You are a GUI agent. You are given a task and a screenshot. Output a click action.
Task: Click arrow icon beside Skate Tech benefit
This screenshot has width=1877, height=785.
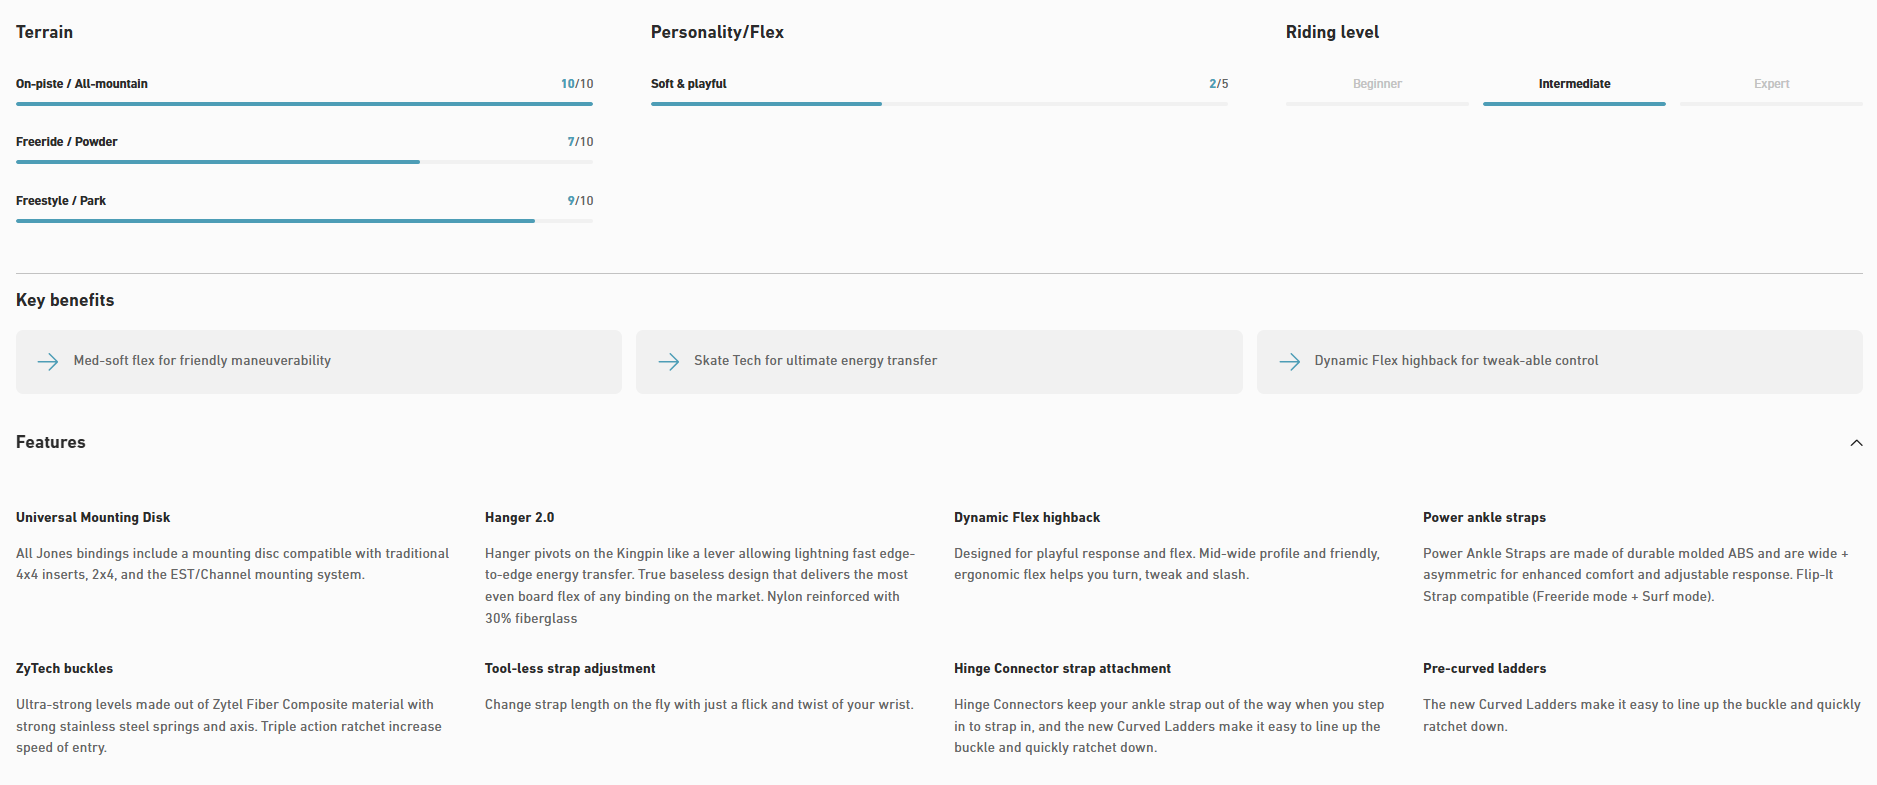(x=669, y=361)
